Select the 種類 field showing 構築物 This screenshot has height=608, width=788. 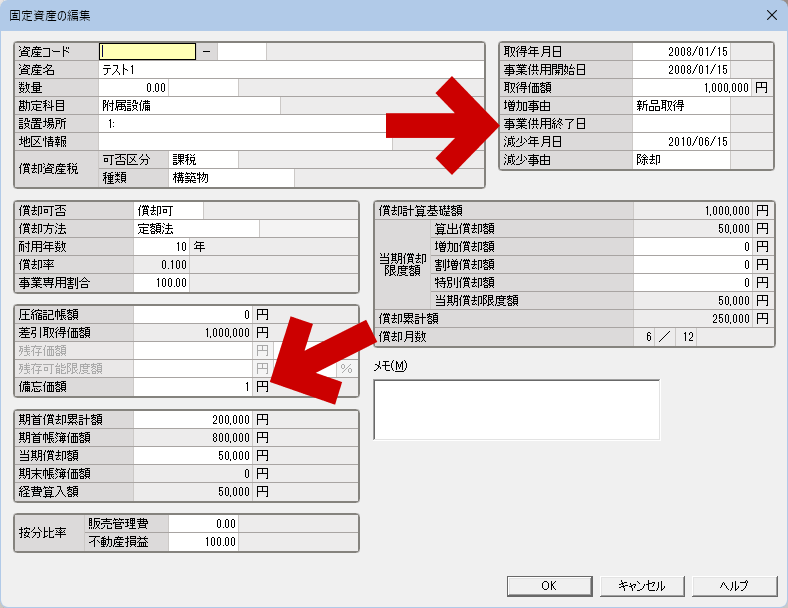coord(231,178)
